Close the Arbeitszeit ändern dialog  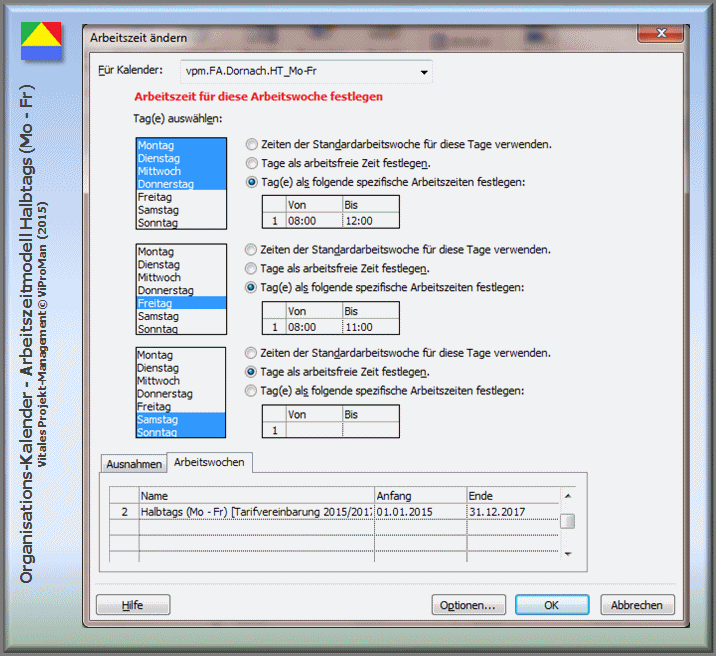661,34
